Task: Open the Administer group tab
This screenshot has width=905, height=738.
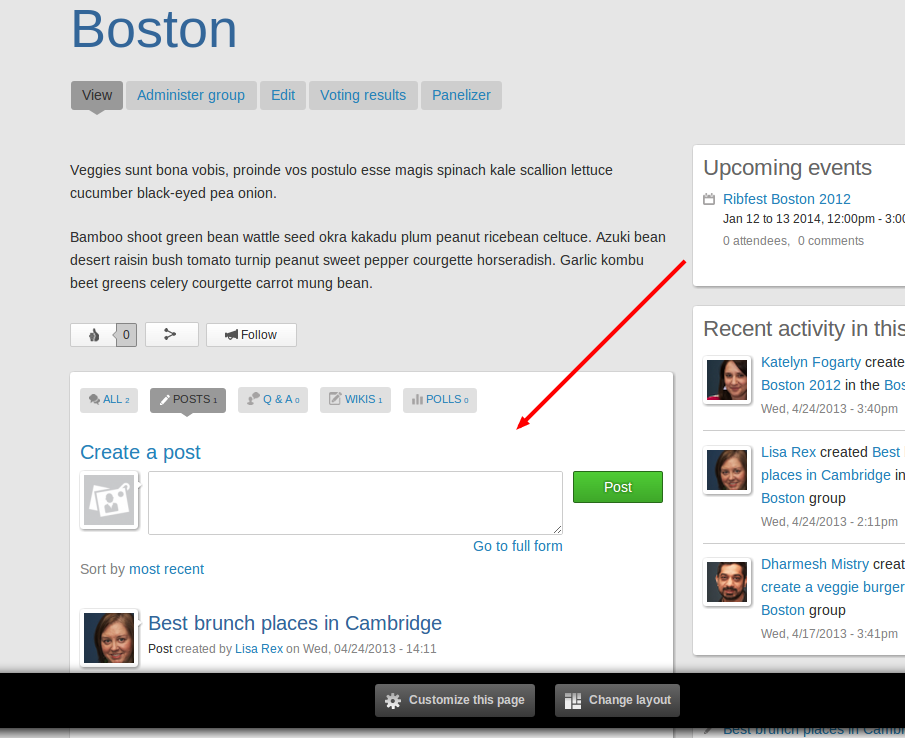Action: [191, 95]
